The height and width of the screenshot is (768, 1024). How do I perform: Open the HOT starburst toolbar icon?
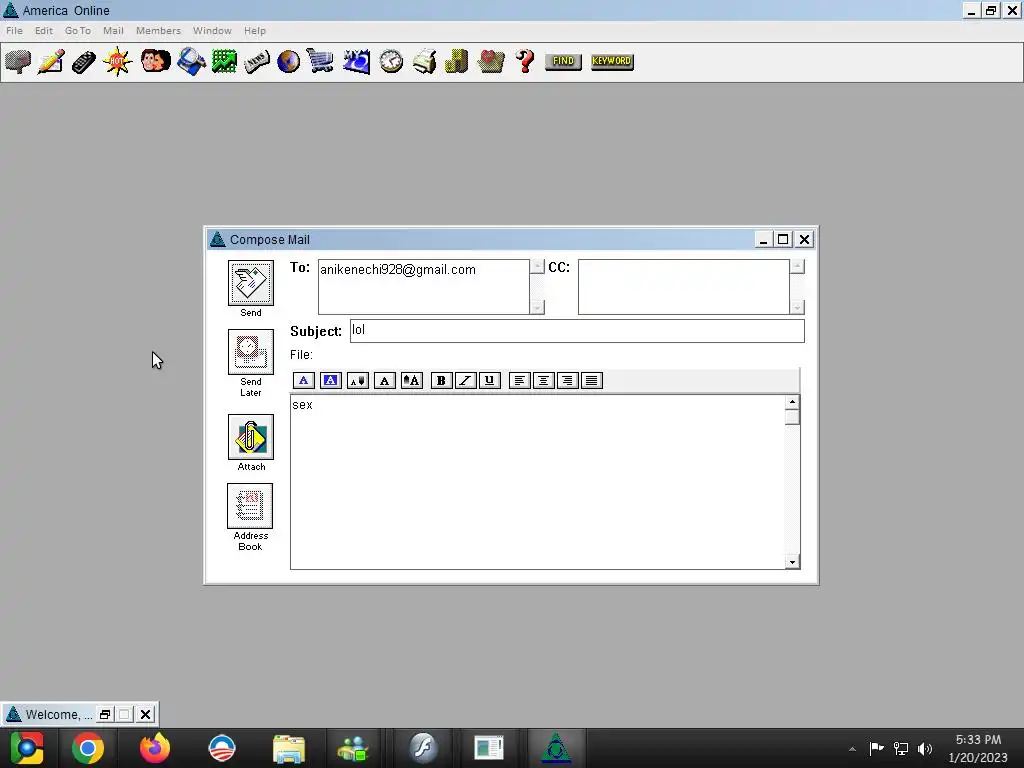tap(117, 62)
